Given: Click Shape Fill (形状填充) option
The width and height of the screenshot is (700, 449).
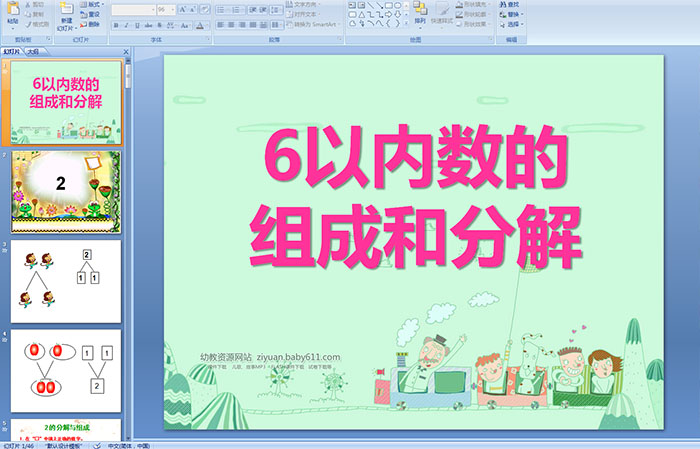Looking at the screenshot, I should [473, 4].
